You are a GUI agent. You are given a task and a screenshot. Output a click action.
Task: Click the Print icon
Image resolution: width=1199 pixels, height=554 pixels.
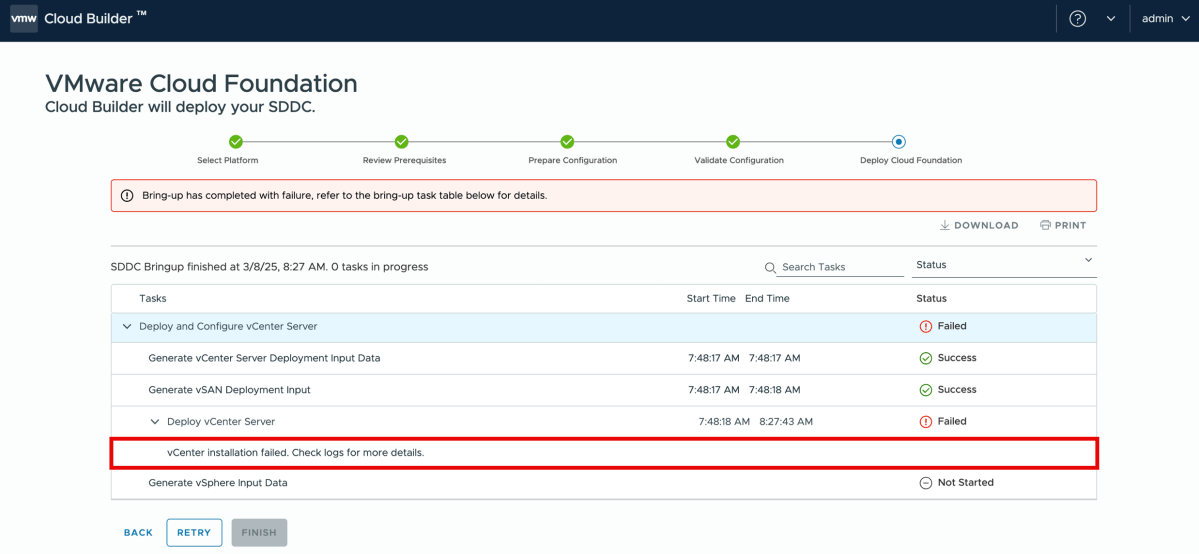[1045, 226]
